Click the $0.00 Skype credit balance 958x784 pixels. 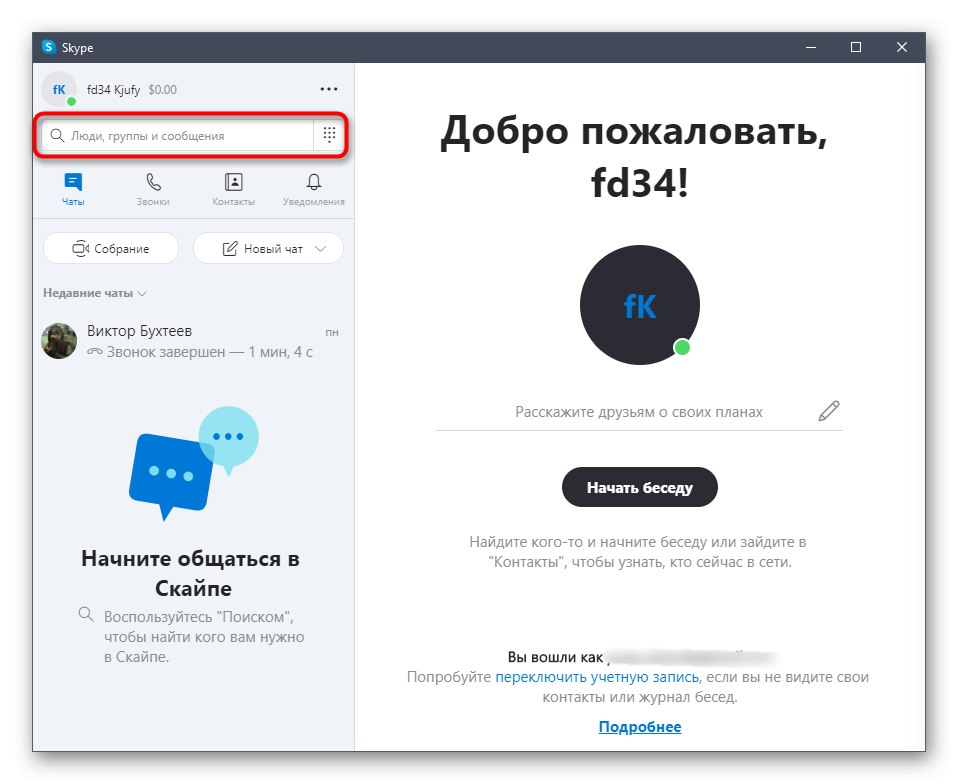coord(163,90)
